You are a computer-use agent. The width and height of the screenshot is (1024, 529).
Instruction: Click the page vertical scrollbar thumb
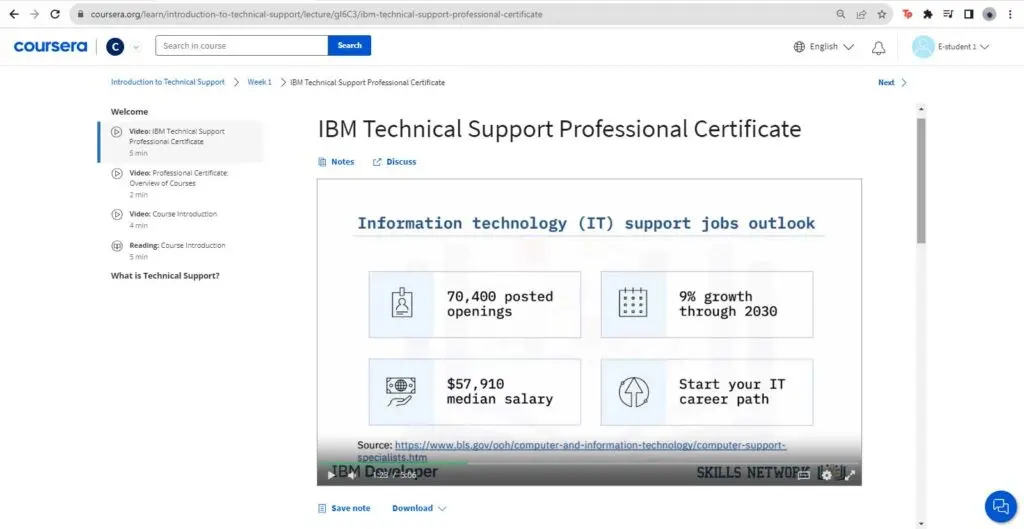pyautogui.click(x=921, y=181)
